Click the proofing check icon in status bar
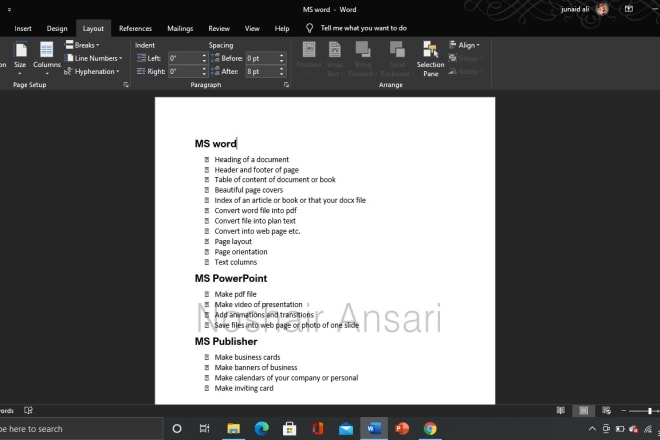 (x=28, y=411)
